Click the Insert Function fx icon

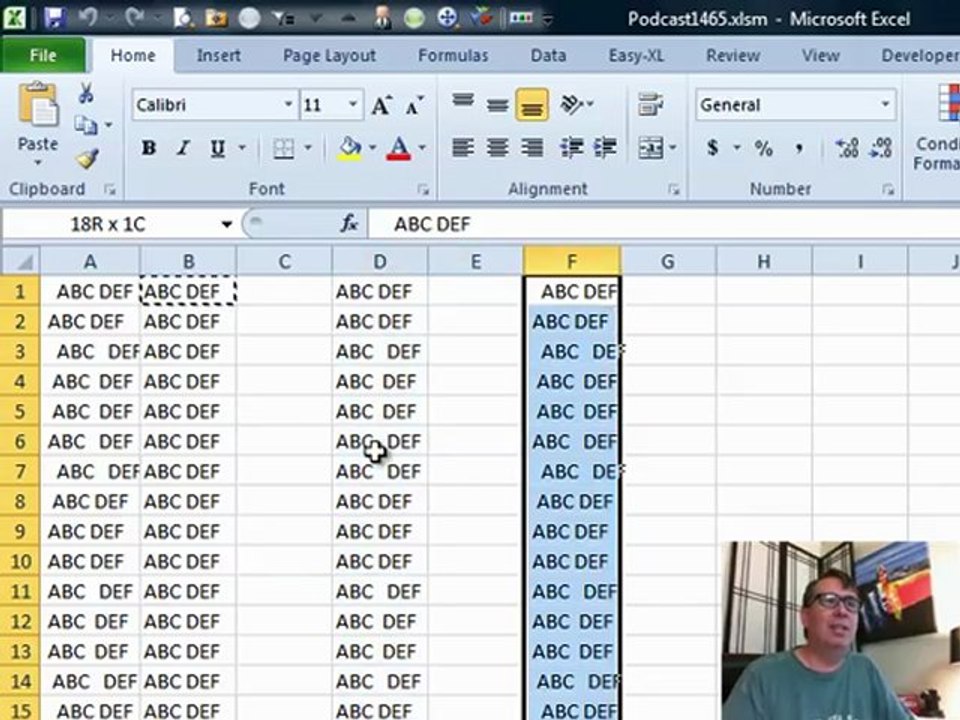[349, 224]
